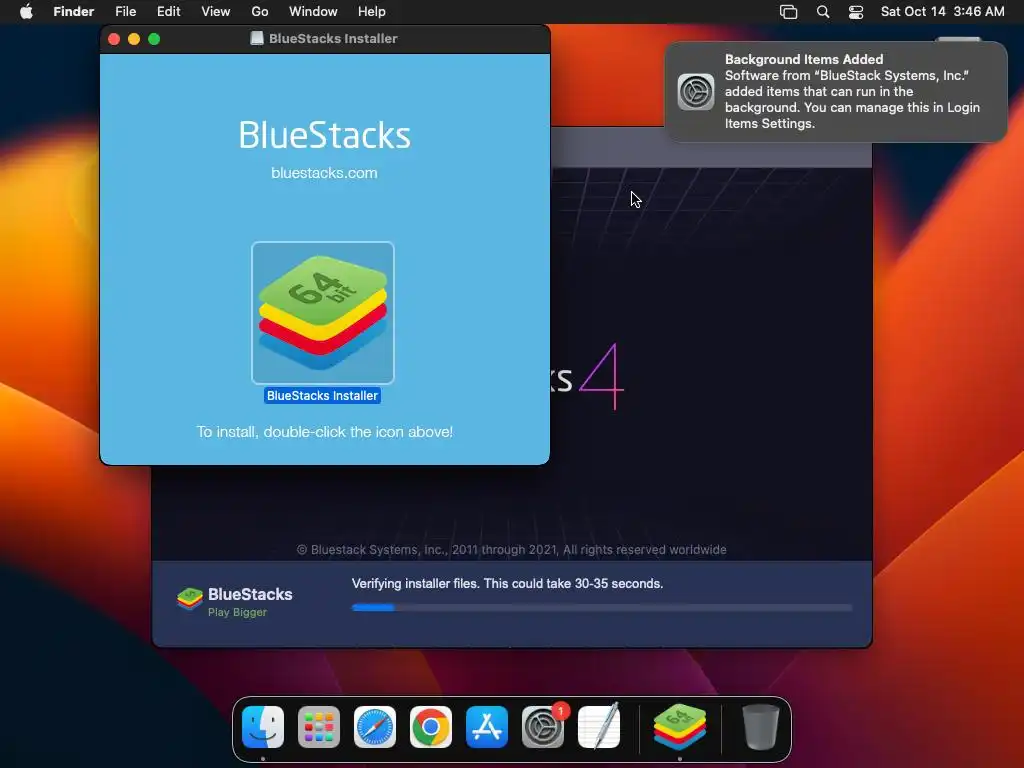Launch Google Chrome from the dock
Image resolution: width=1024 pixels, height=768 pixels.
430,727
